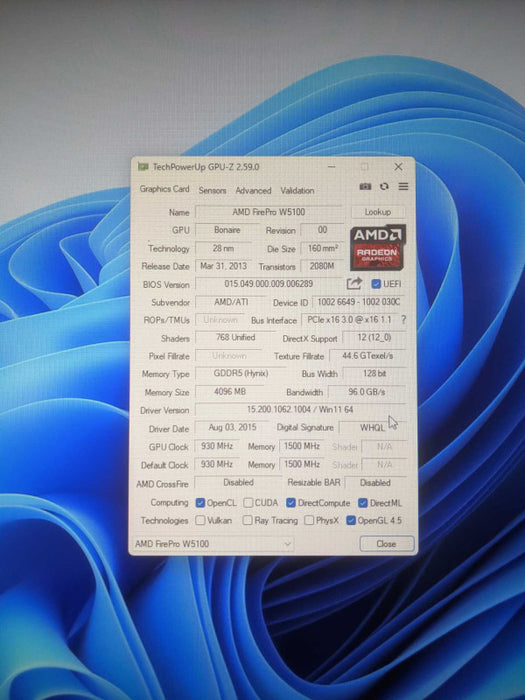Click the Close button at bottom

tap(387, 544)
